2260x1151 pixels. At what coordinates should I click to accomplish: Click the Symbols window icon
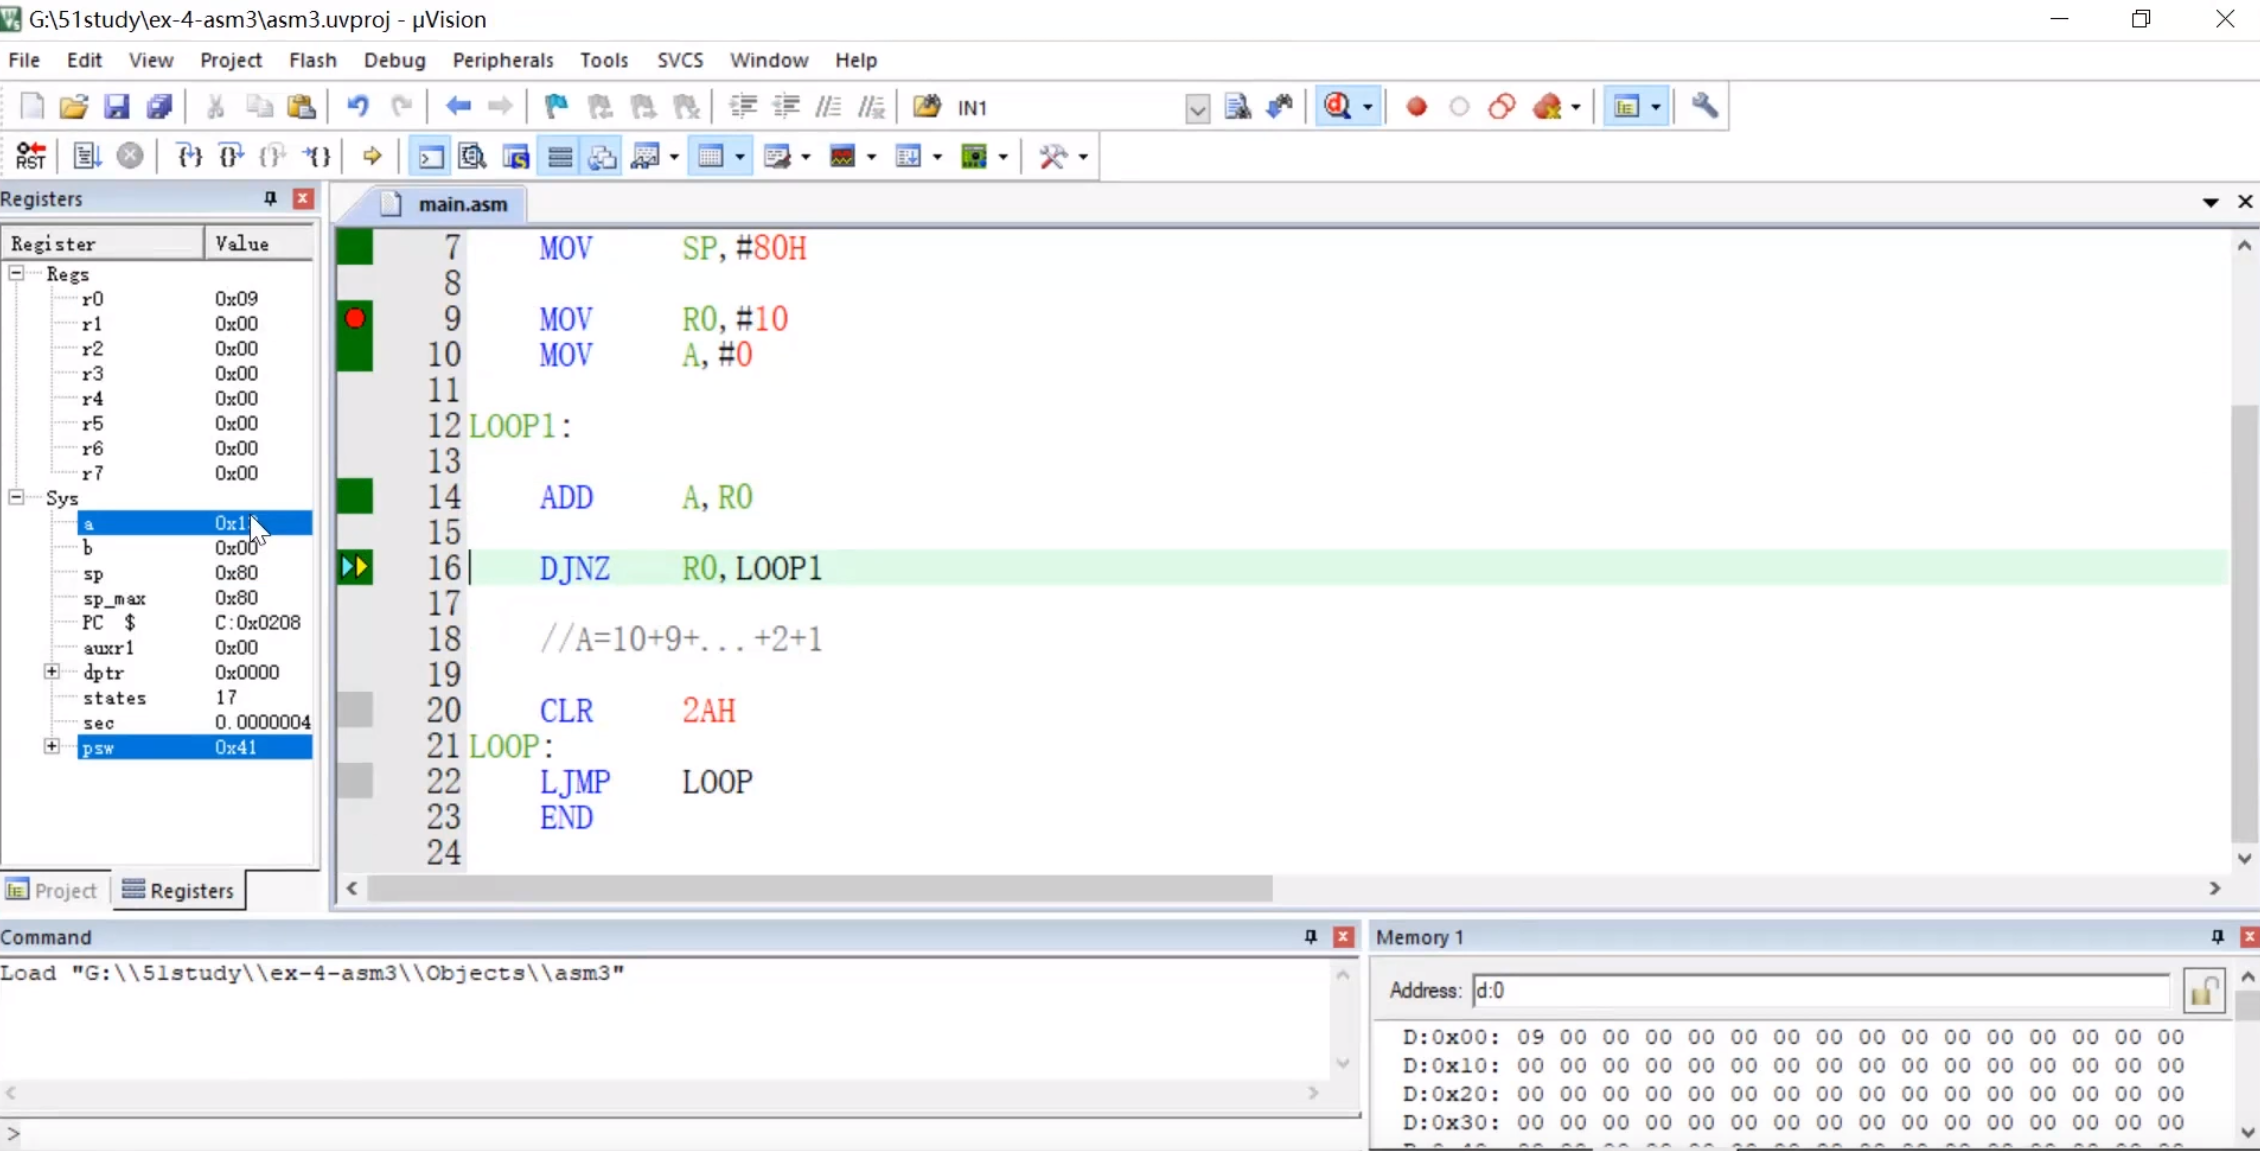click(516, 156)
